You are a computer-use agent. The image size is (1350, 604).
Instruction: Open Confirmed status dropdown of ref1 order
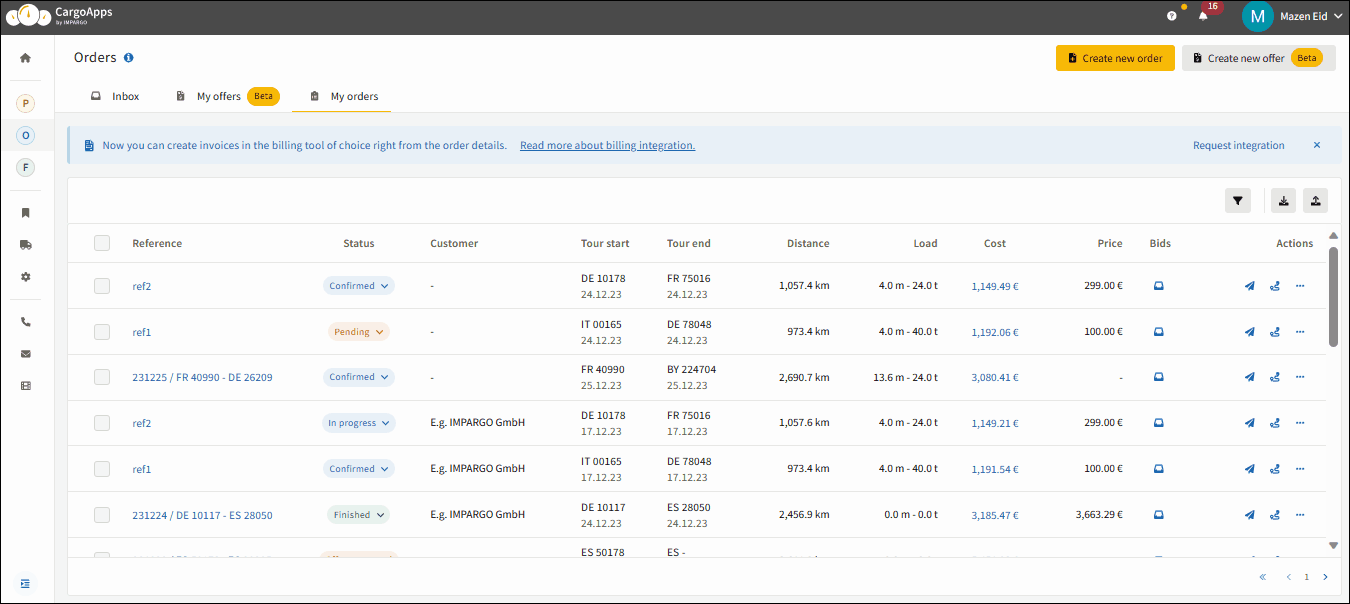[x=359, y=469]
